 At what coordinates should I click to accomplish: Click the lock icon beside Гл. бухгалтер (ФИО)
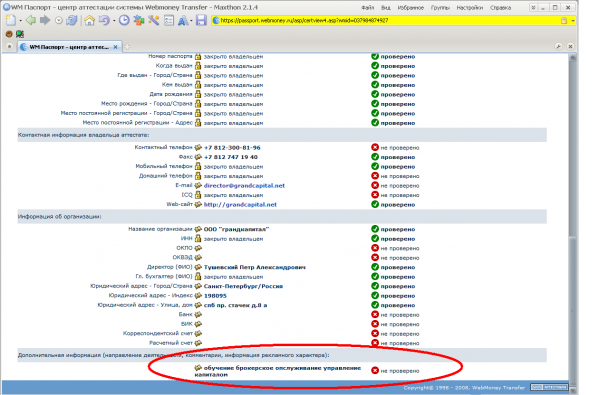198,276
